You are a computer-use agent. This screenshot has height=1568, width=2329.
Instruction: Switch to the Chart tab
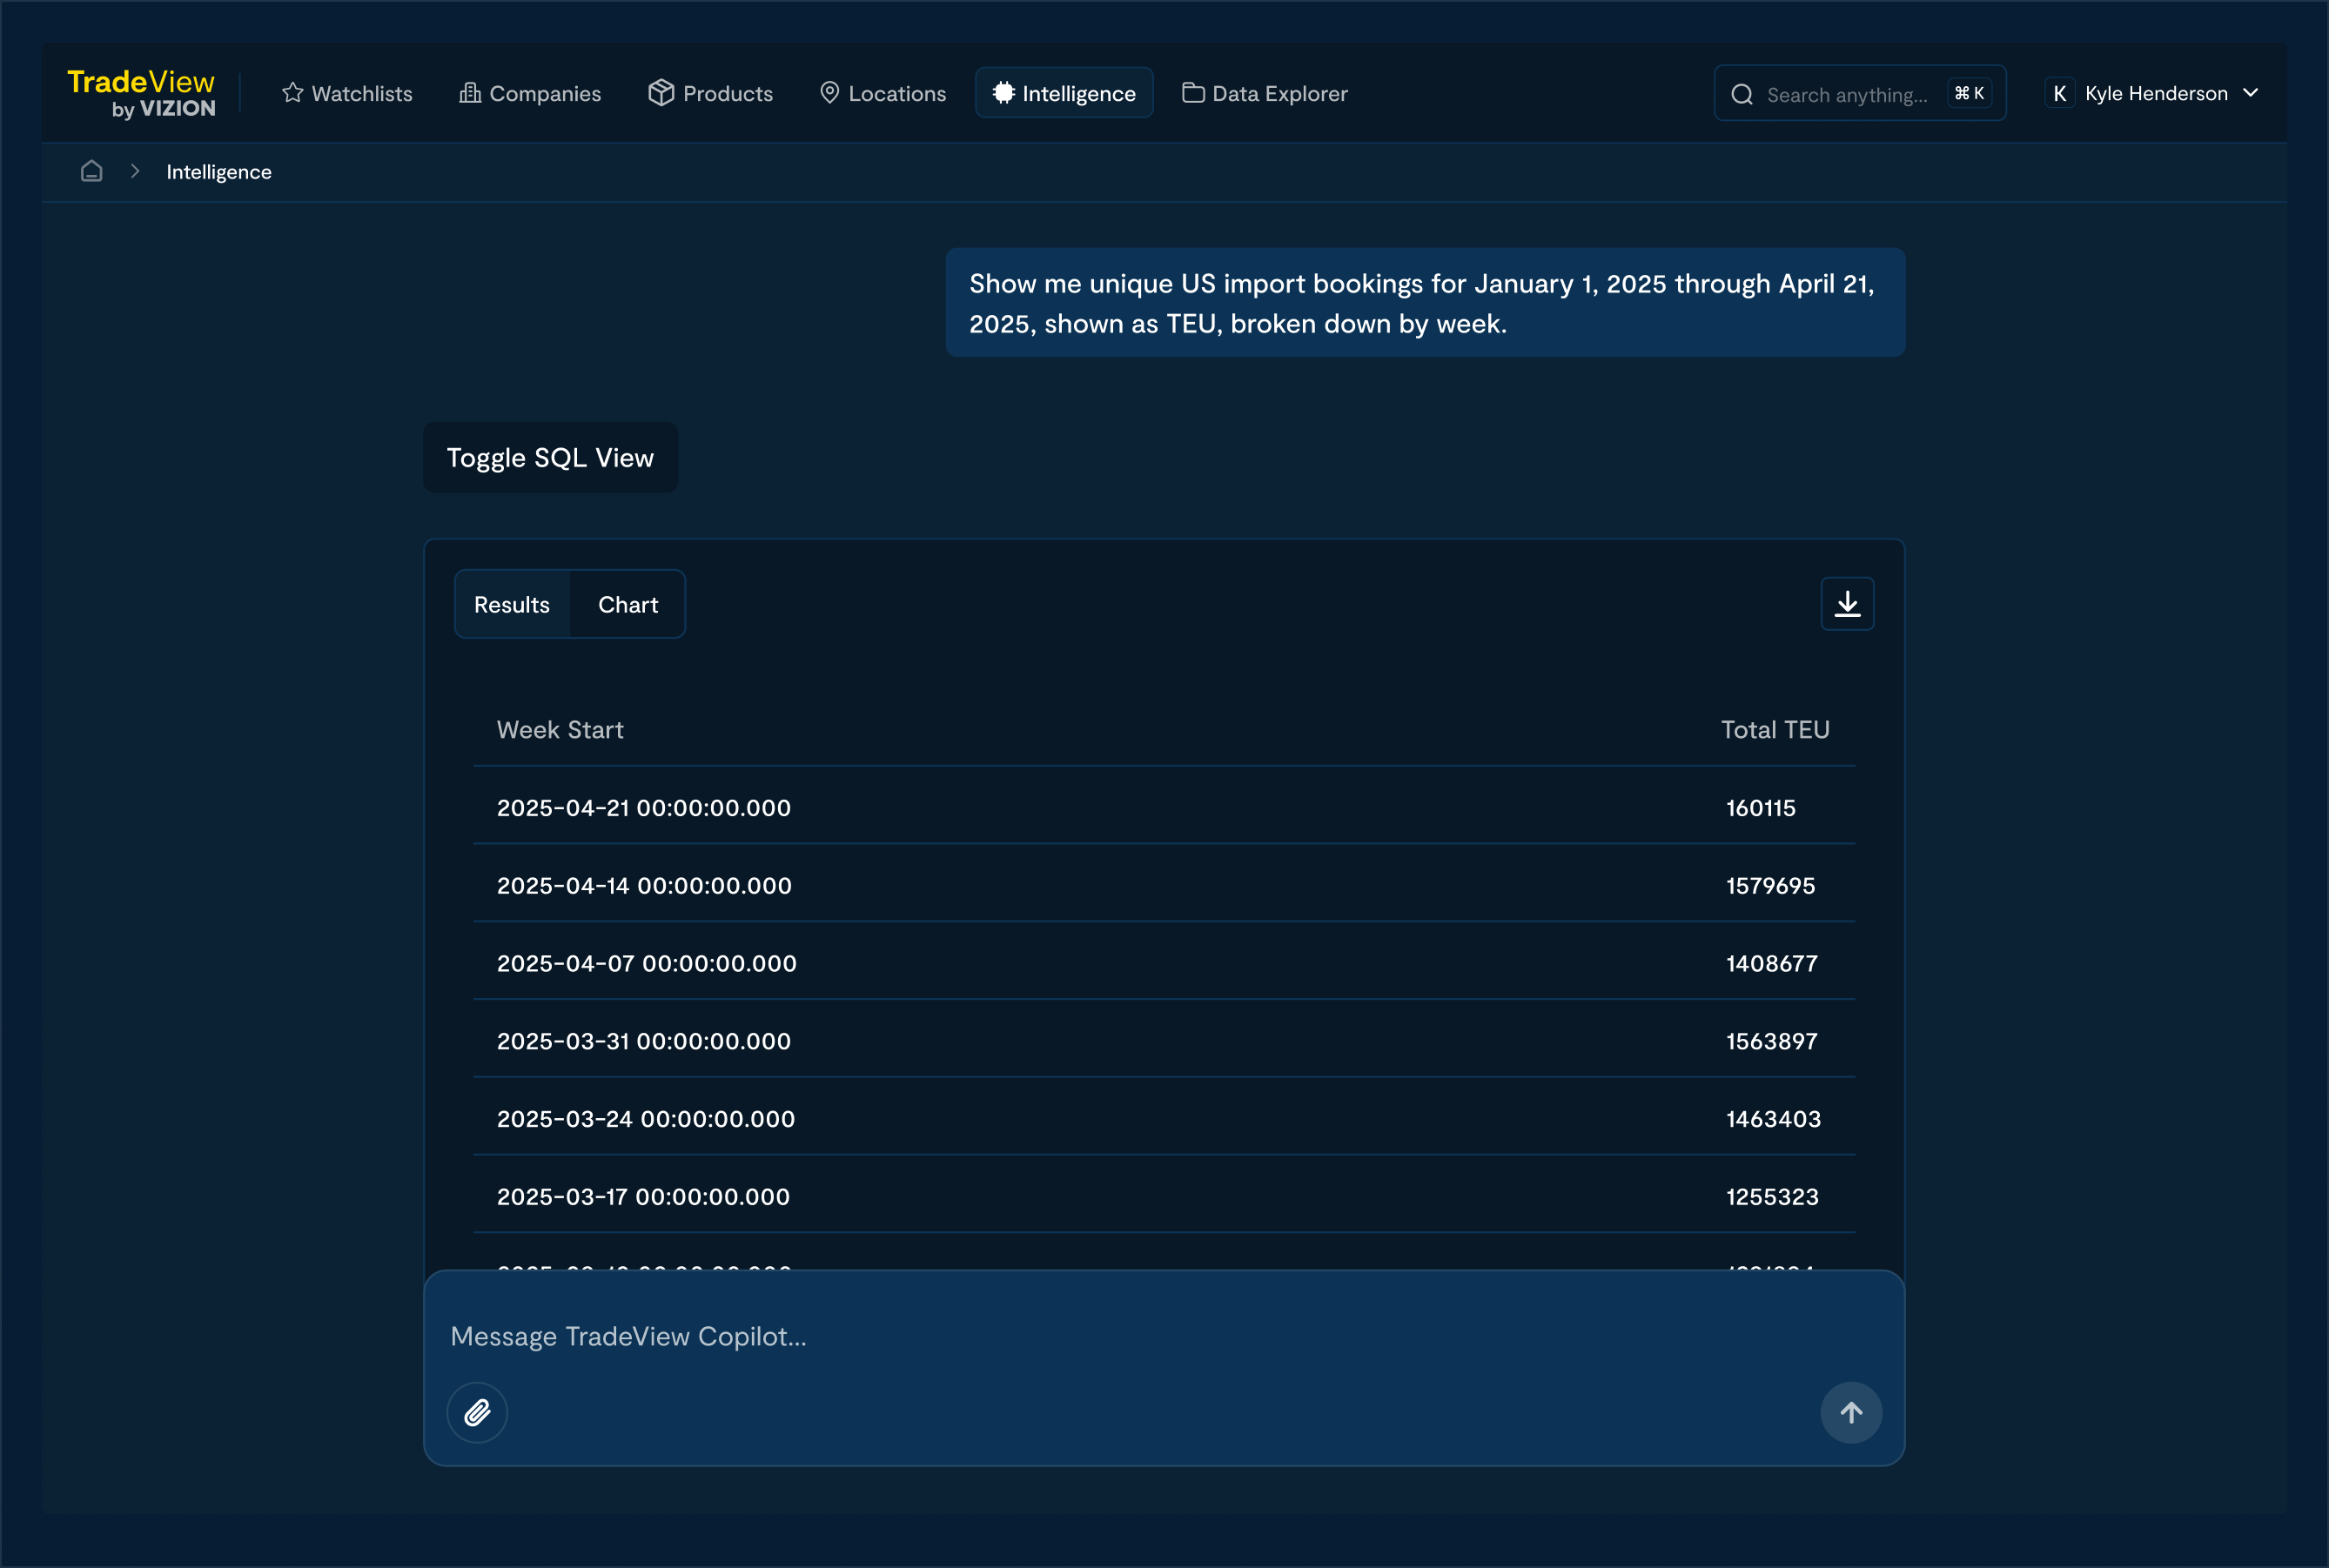coord(627,604)
